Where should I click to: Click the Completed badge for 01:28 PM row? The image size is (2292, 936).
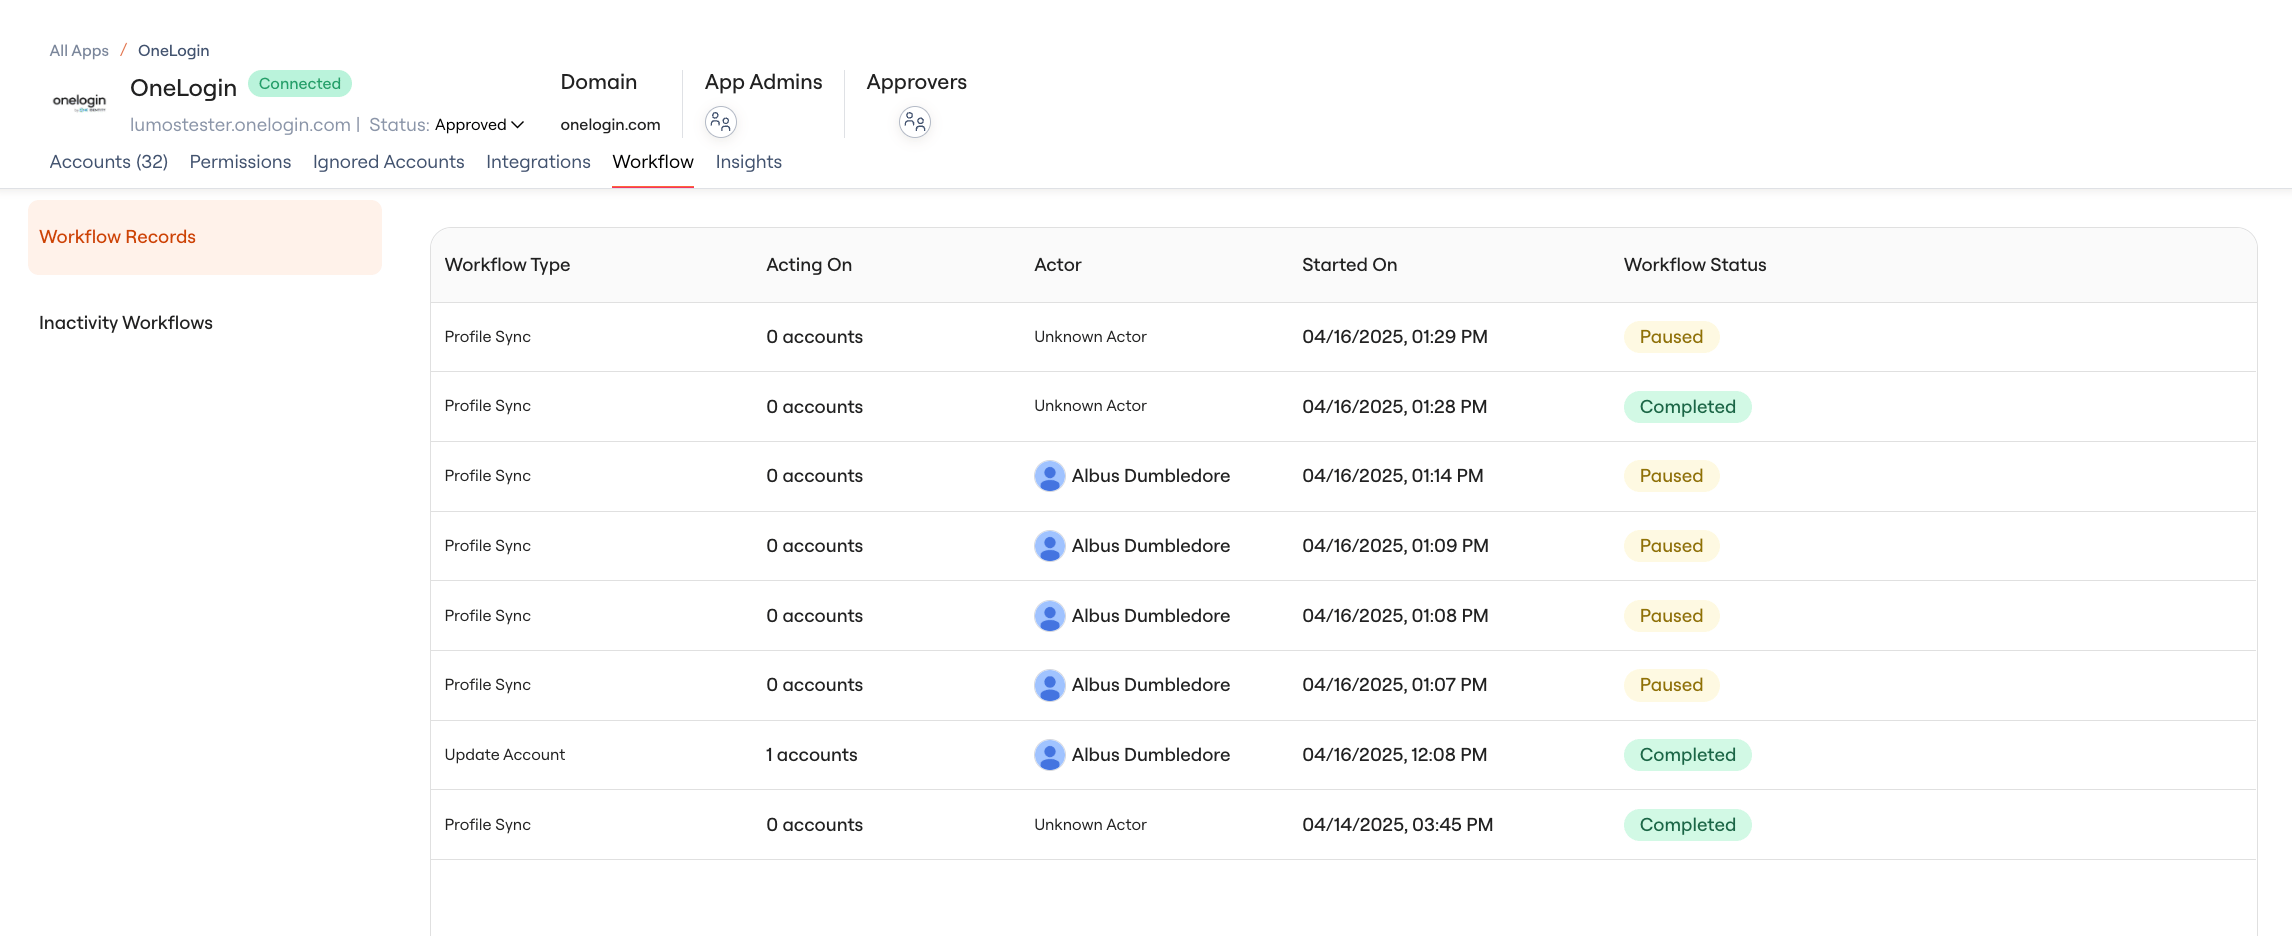1688,407
